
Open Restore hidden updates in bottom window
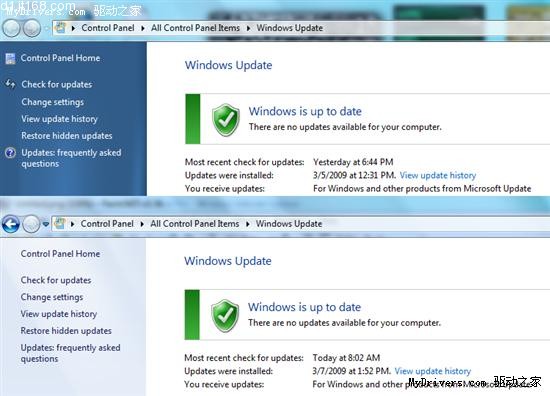tap(66, 331)
